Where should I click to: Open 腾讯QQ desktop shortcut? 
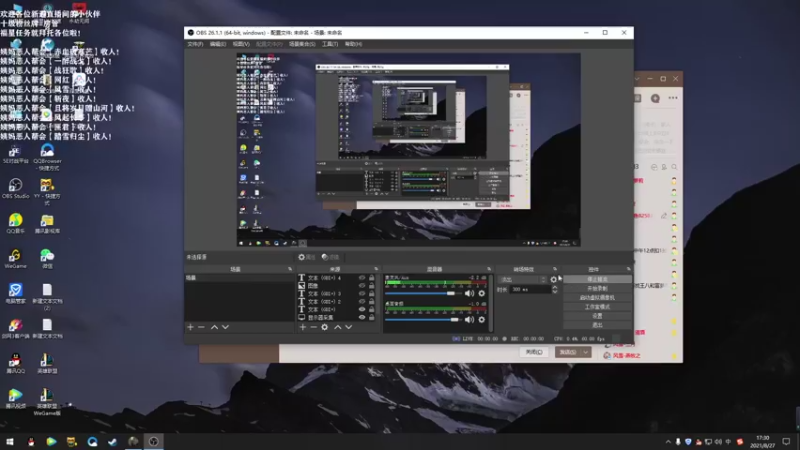[x=15, y=364]
